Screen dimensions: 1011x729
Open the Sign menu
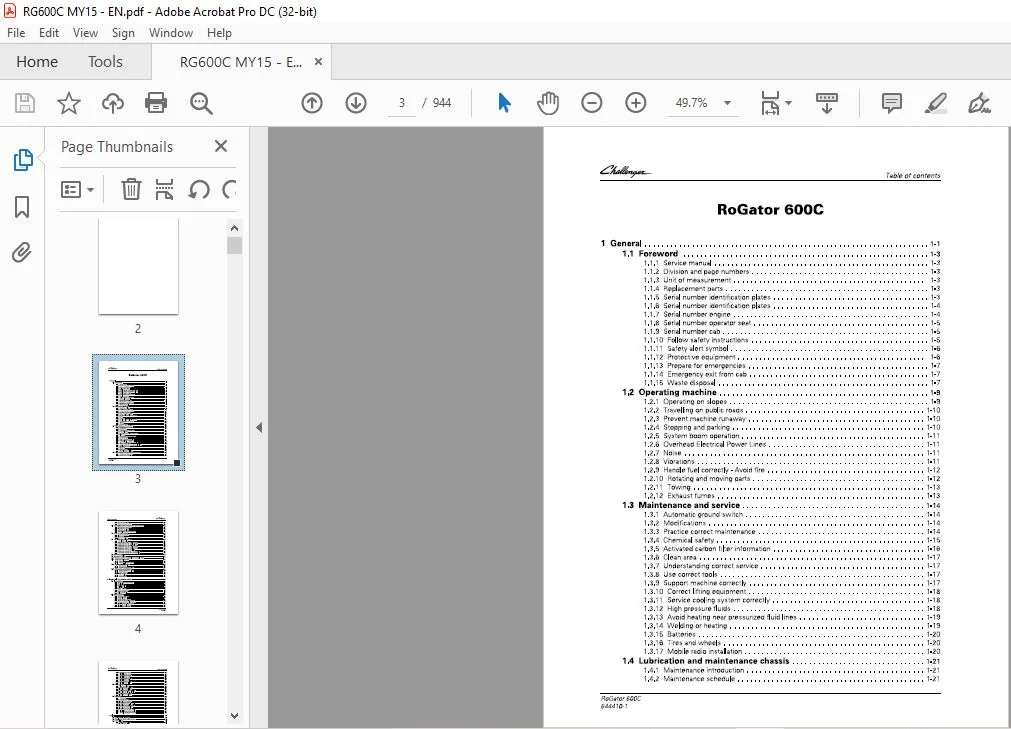[x=123, y=33]
